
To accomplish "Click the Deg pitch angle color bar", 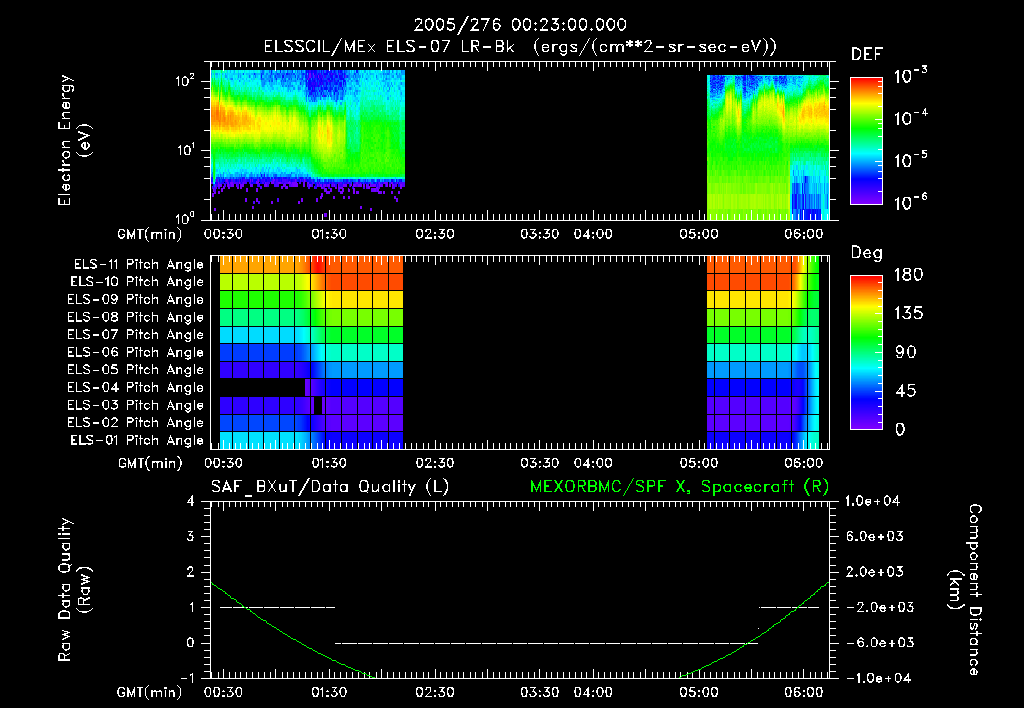I will (x=866, y=352).
